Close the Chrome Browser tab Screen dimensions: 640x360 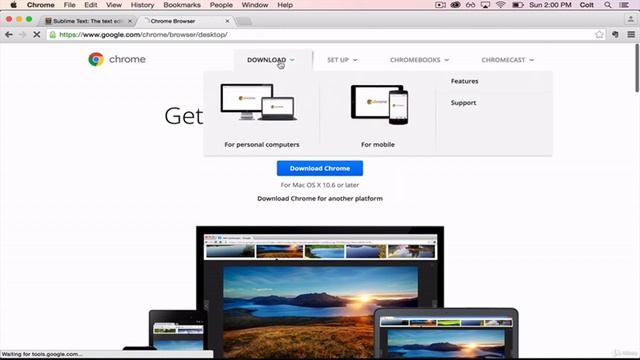227,21
